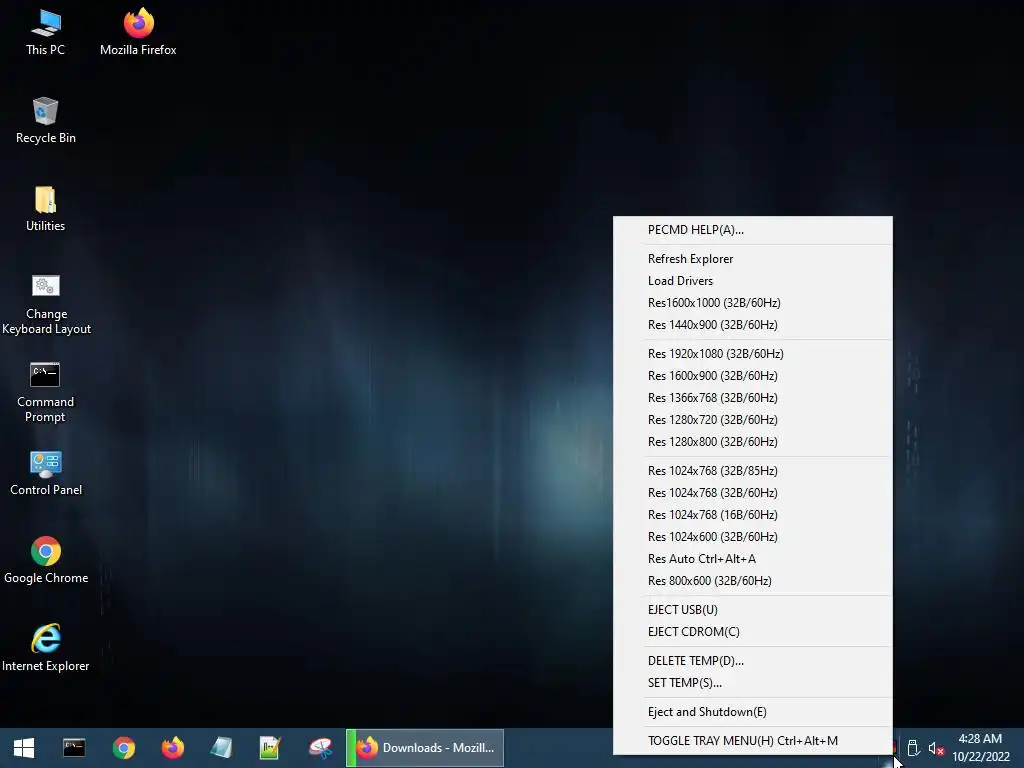Select the Command Prompt desktop icon
The width and height of the screenshot is (1024, 768).
coord(46,392)
